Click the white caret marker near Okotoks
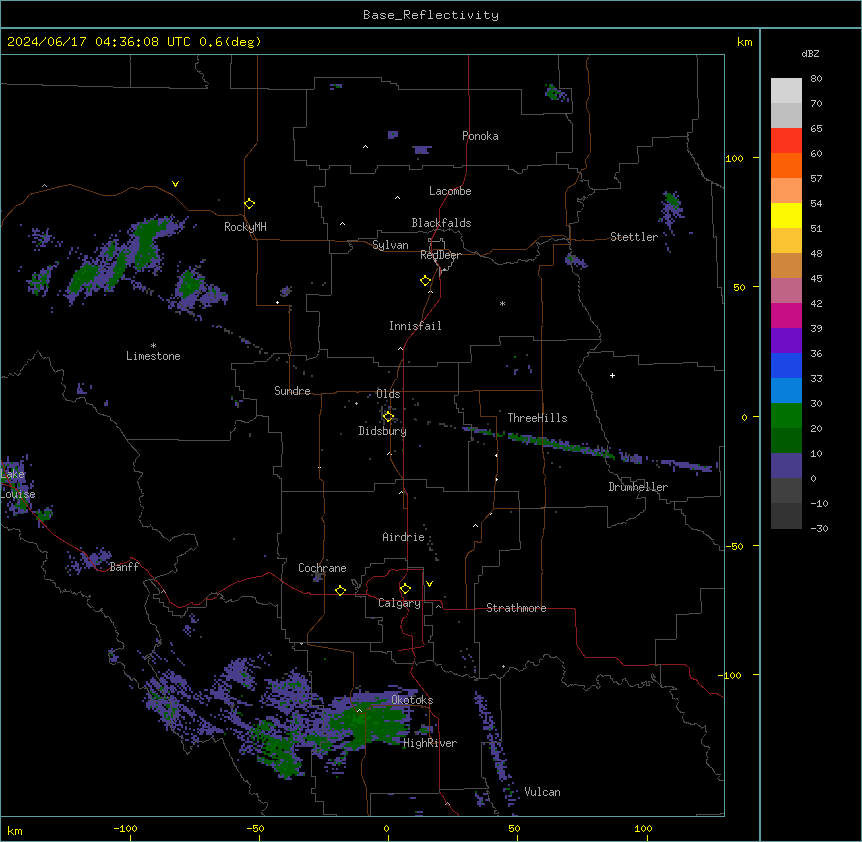 coord(360,711)
